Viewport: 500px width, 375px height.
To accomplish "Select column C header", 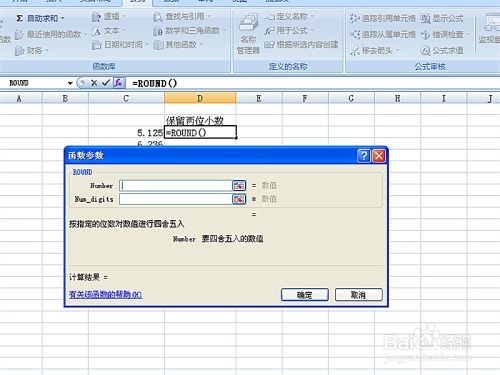I will (126, 98).
